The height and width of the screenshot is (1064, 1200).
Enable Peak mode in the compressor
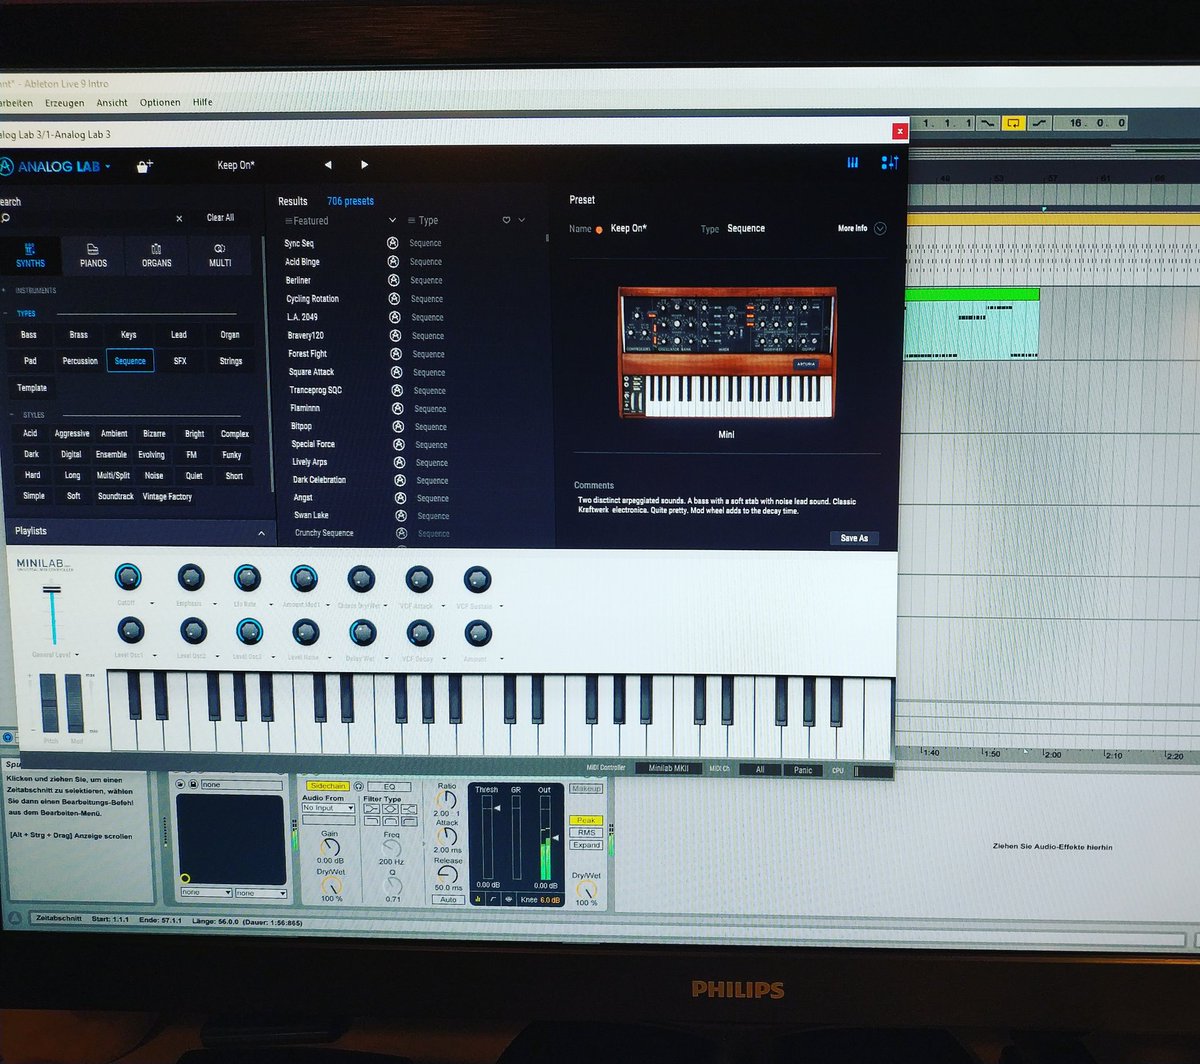pyautogui.click(x=586, y=820)
